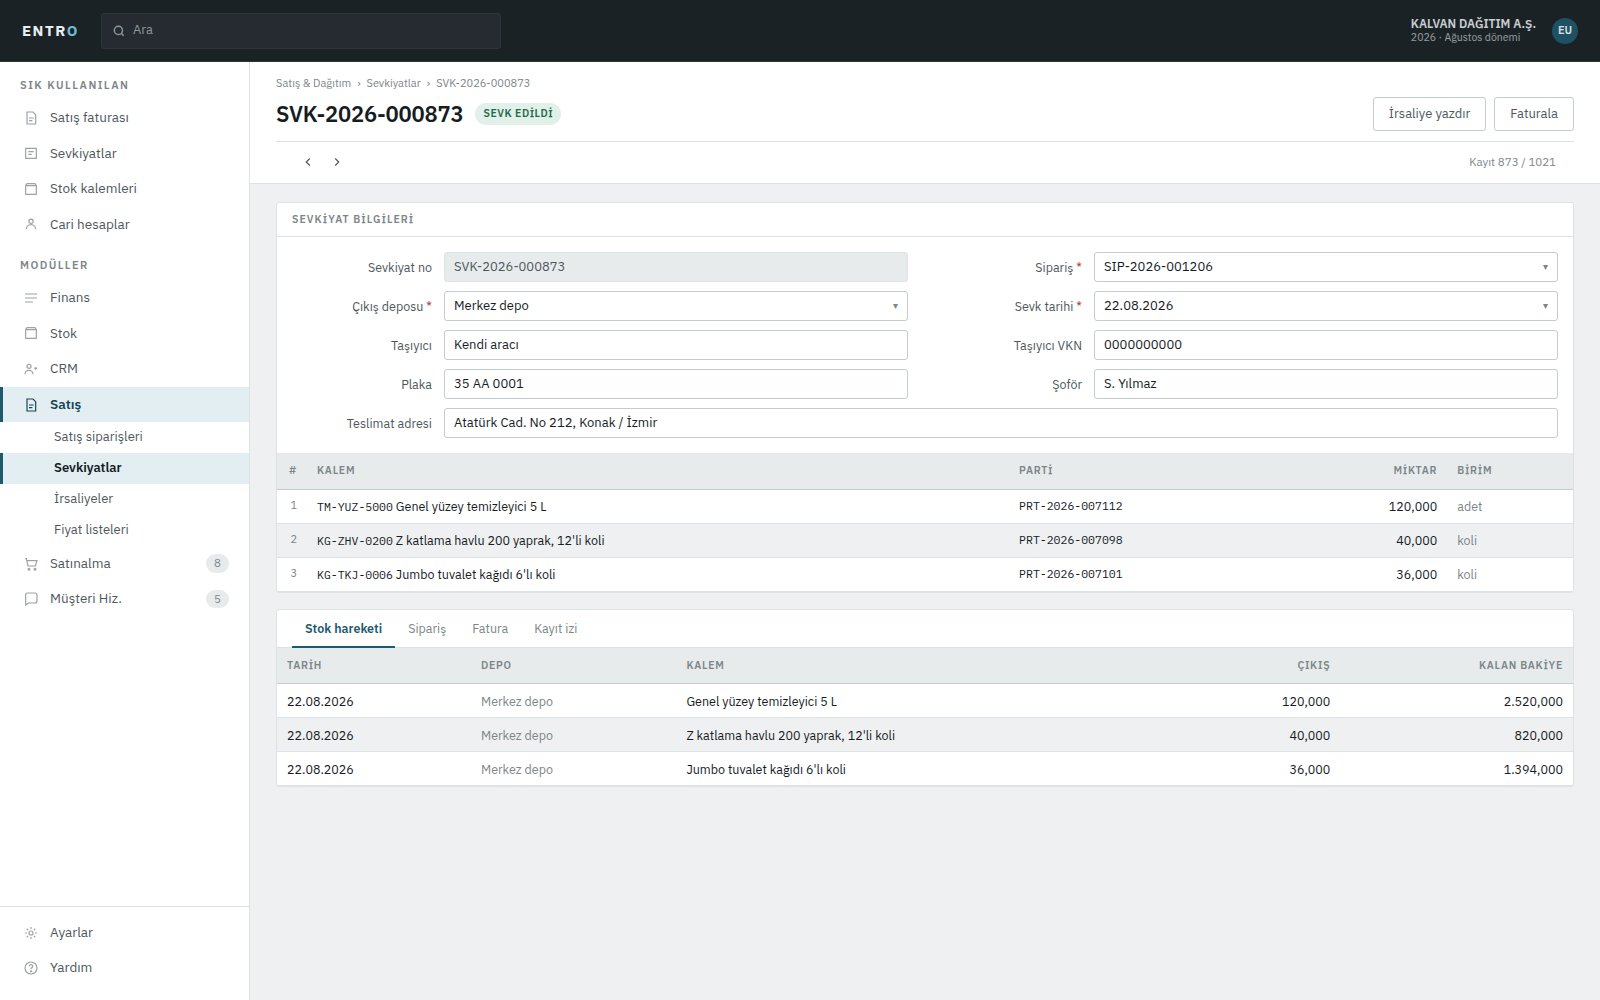Click the Cari hesaplar person icon

click(x=31, y=225)
